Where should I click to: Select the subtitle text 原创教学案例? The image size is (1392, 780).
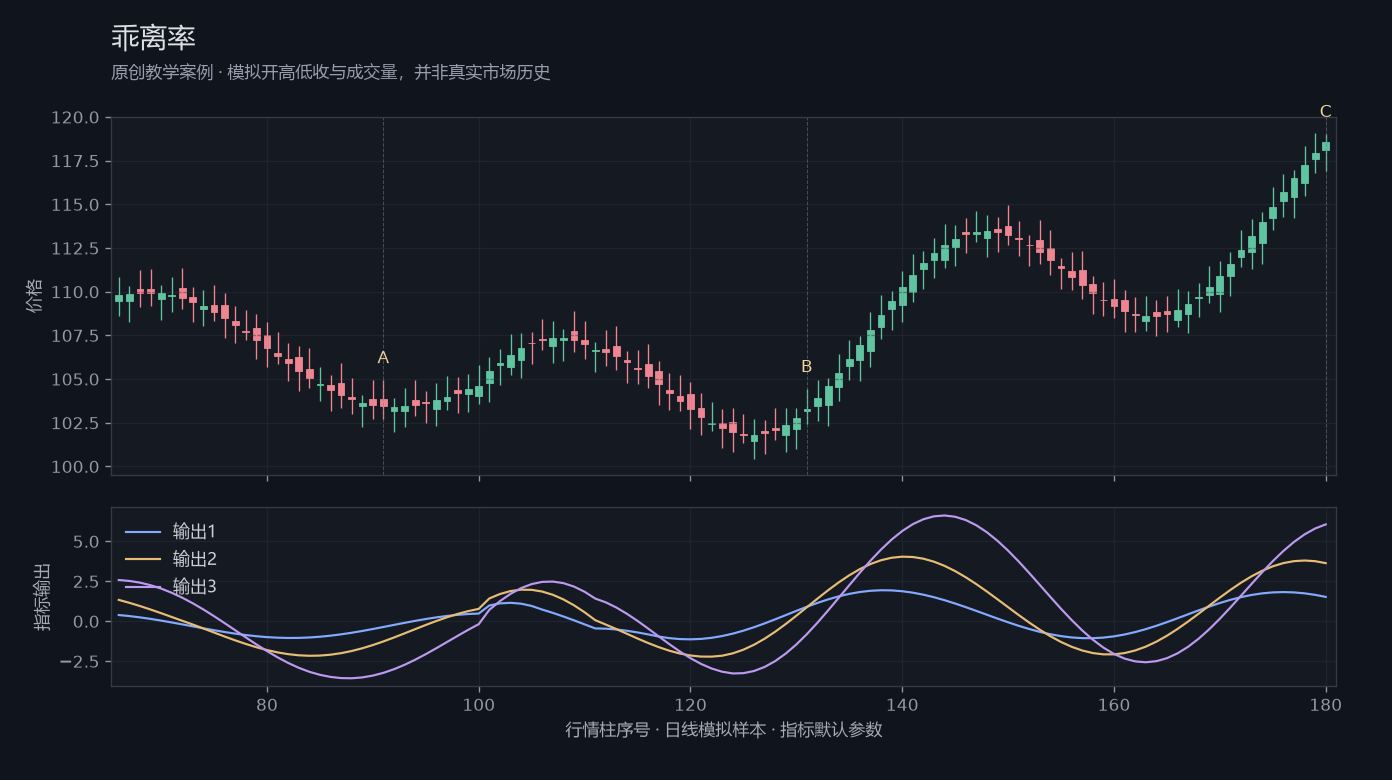(x=162, y=73)
